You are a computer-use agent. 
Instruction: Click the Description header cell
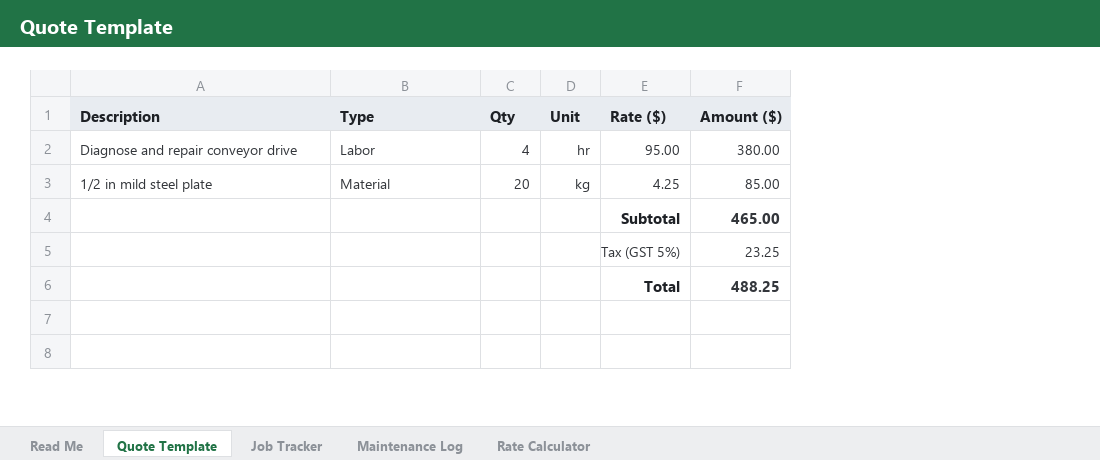point(201,114)
